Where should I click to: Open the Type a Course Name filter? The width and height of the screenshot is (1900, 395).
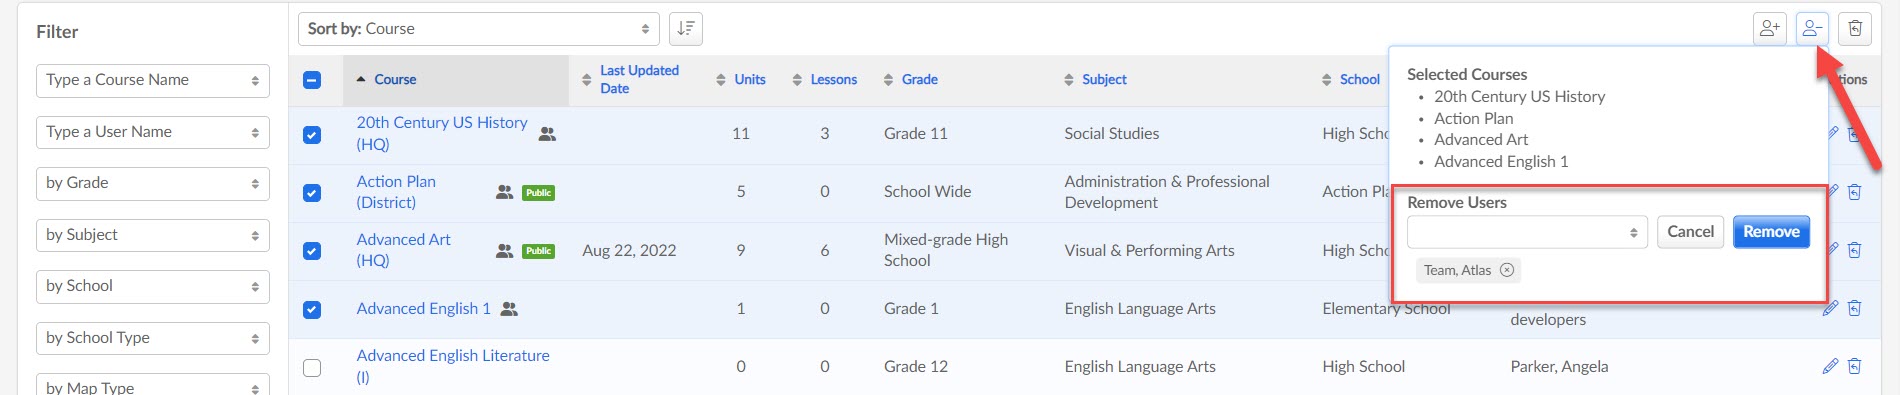click(x=153, y=80)
